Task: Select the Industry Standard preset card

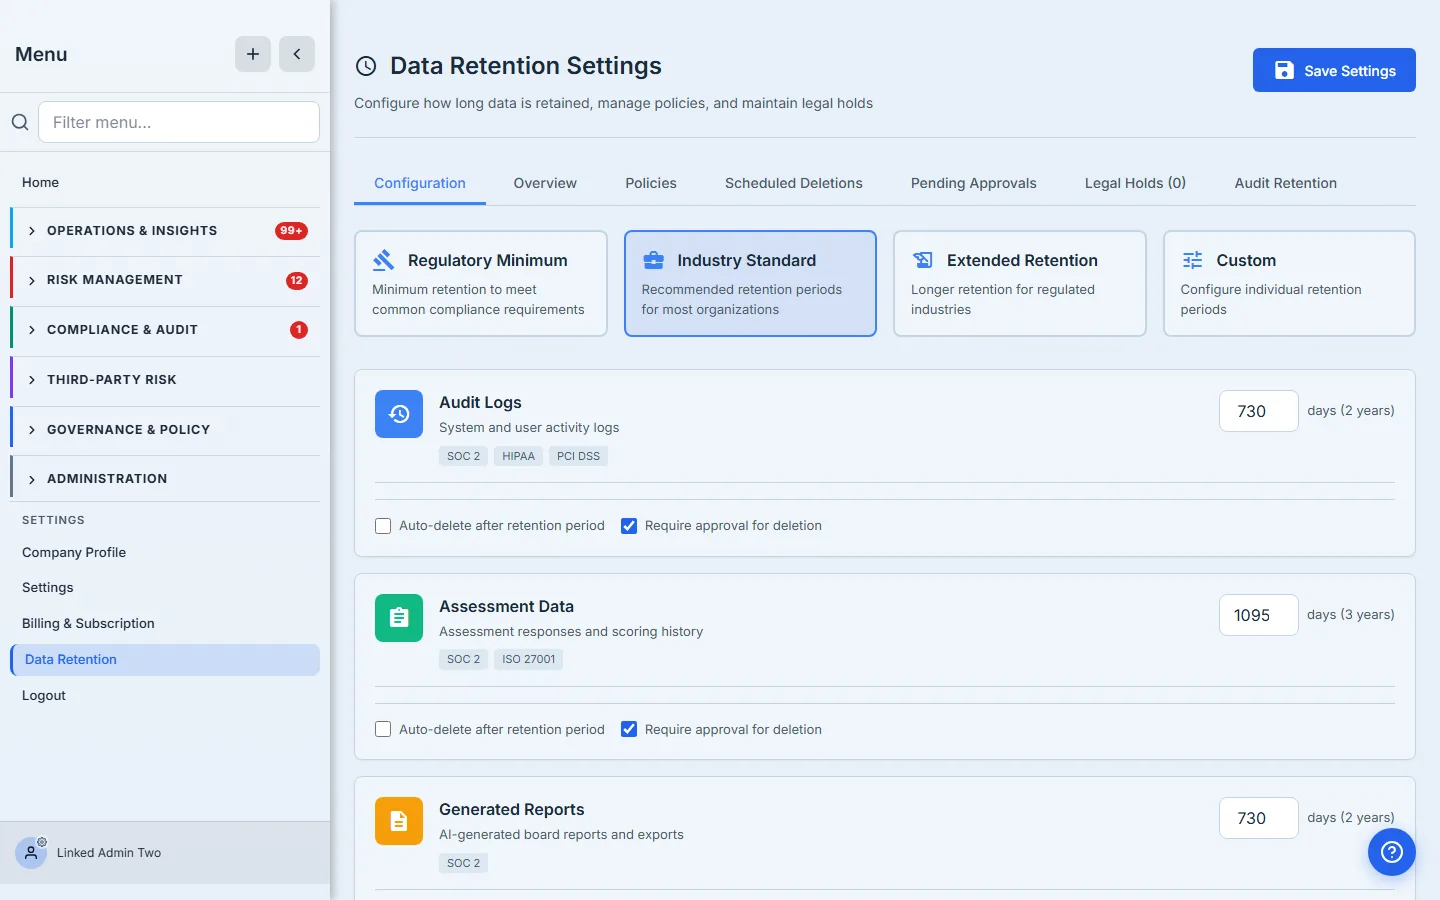Action: (750, 284)
